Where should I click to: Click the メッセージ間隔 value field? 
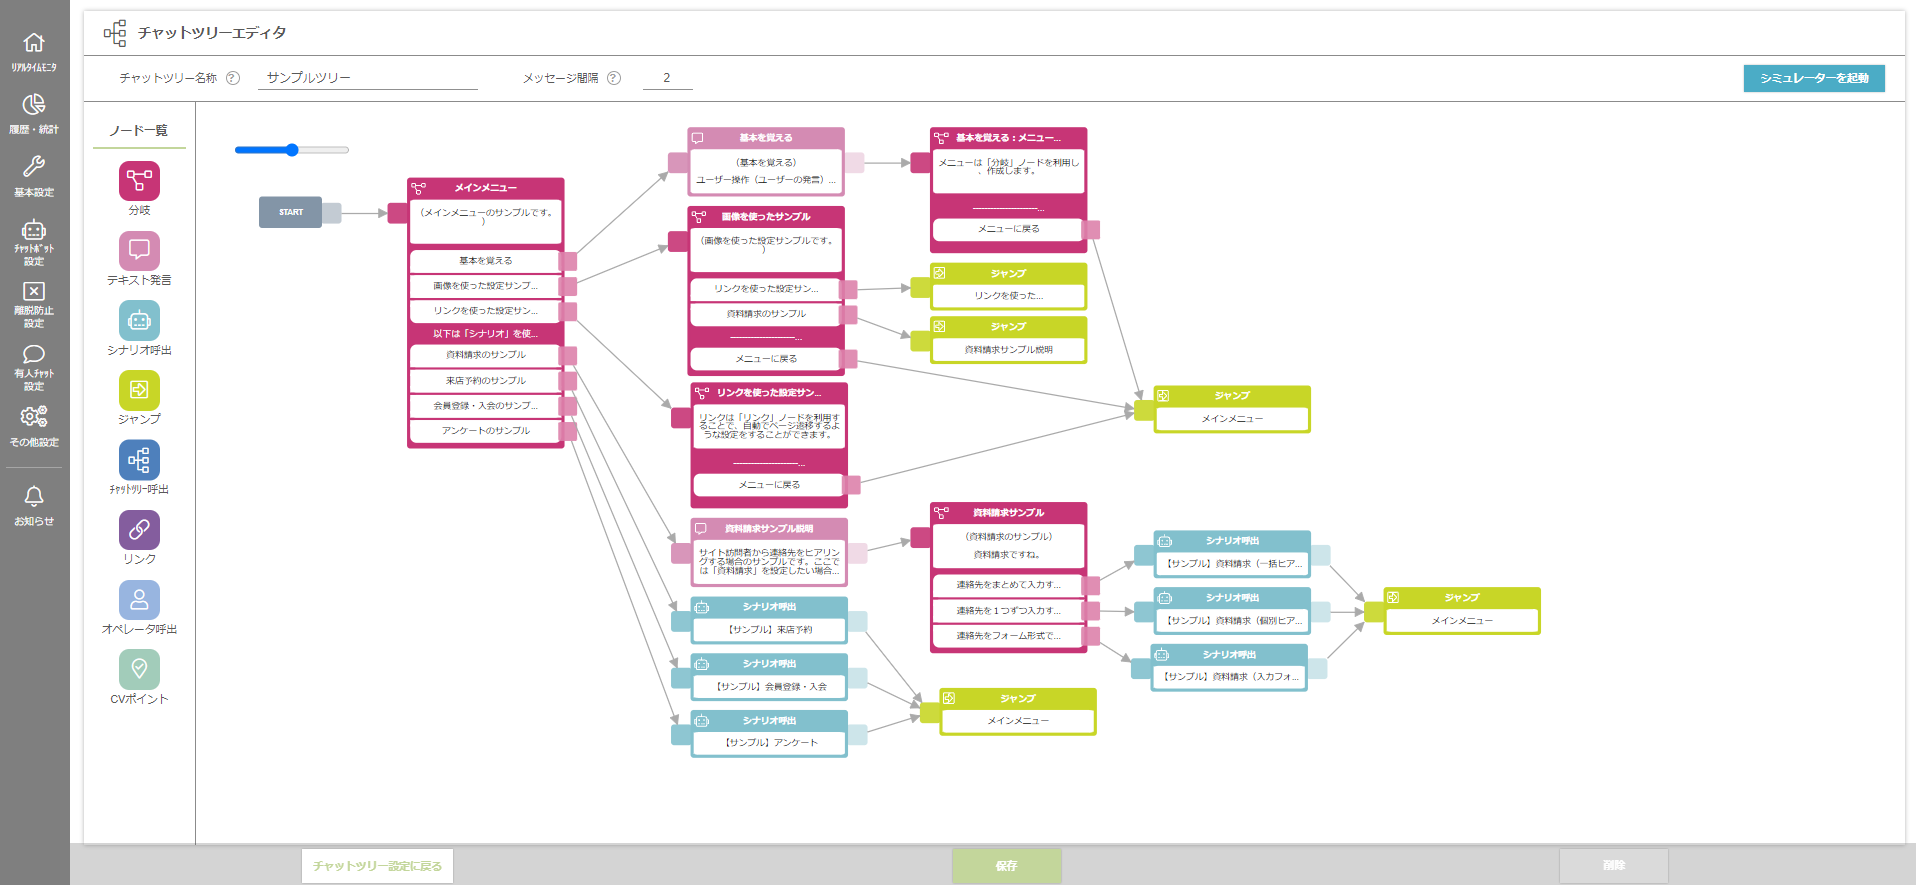coord(667,78)
